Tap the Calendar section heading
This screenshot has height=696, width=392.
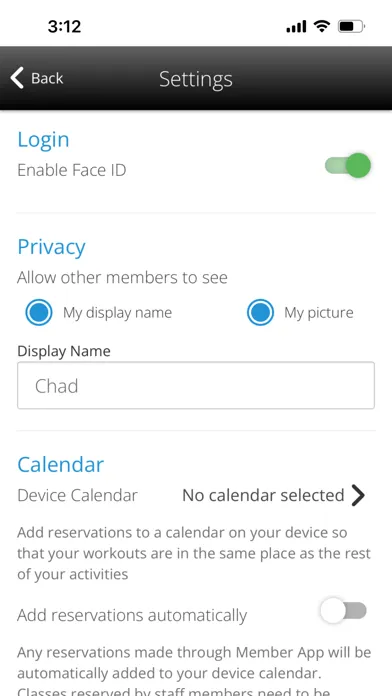(61, 465)
